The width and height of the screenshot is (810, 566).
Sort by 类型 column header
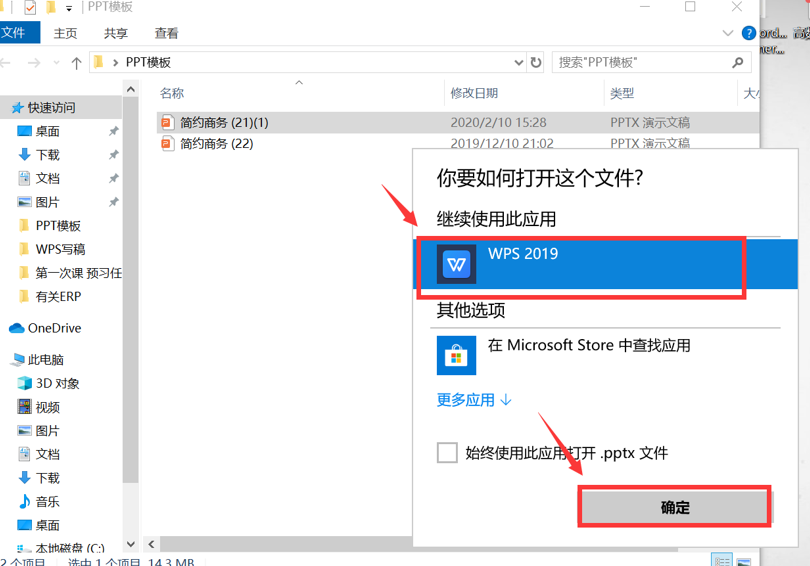pyautogui.click(x=622, y=93)
